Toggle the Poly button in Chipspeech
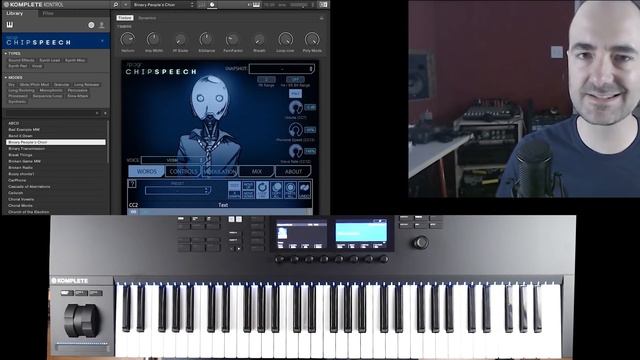 coord(295,93)
